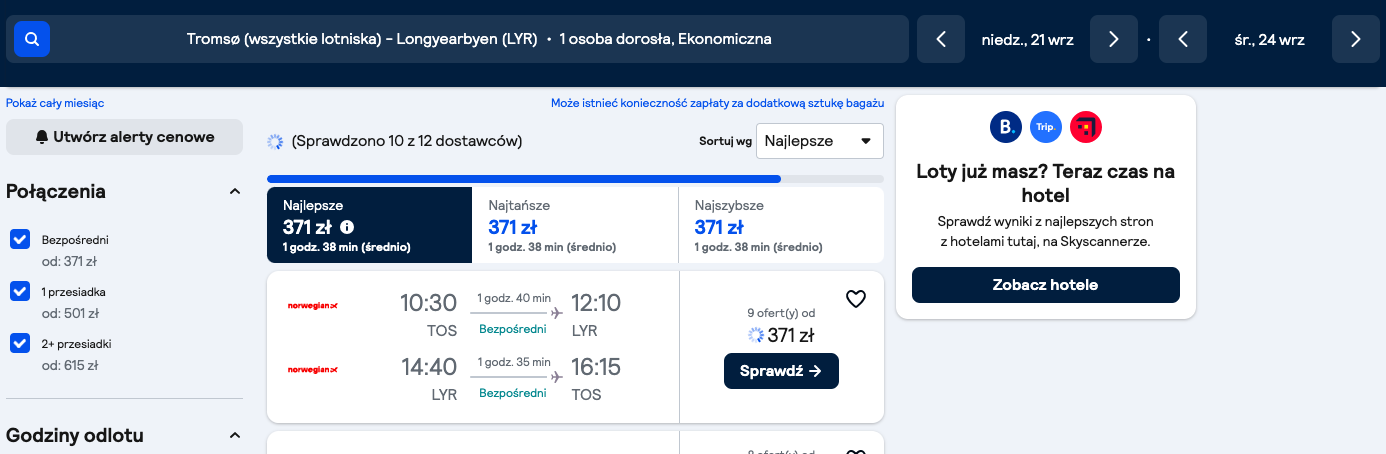Viewport: 1386px width, 454px height.
Task: Click Zobacz hotele button
Action: (x=1045, y=285)
